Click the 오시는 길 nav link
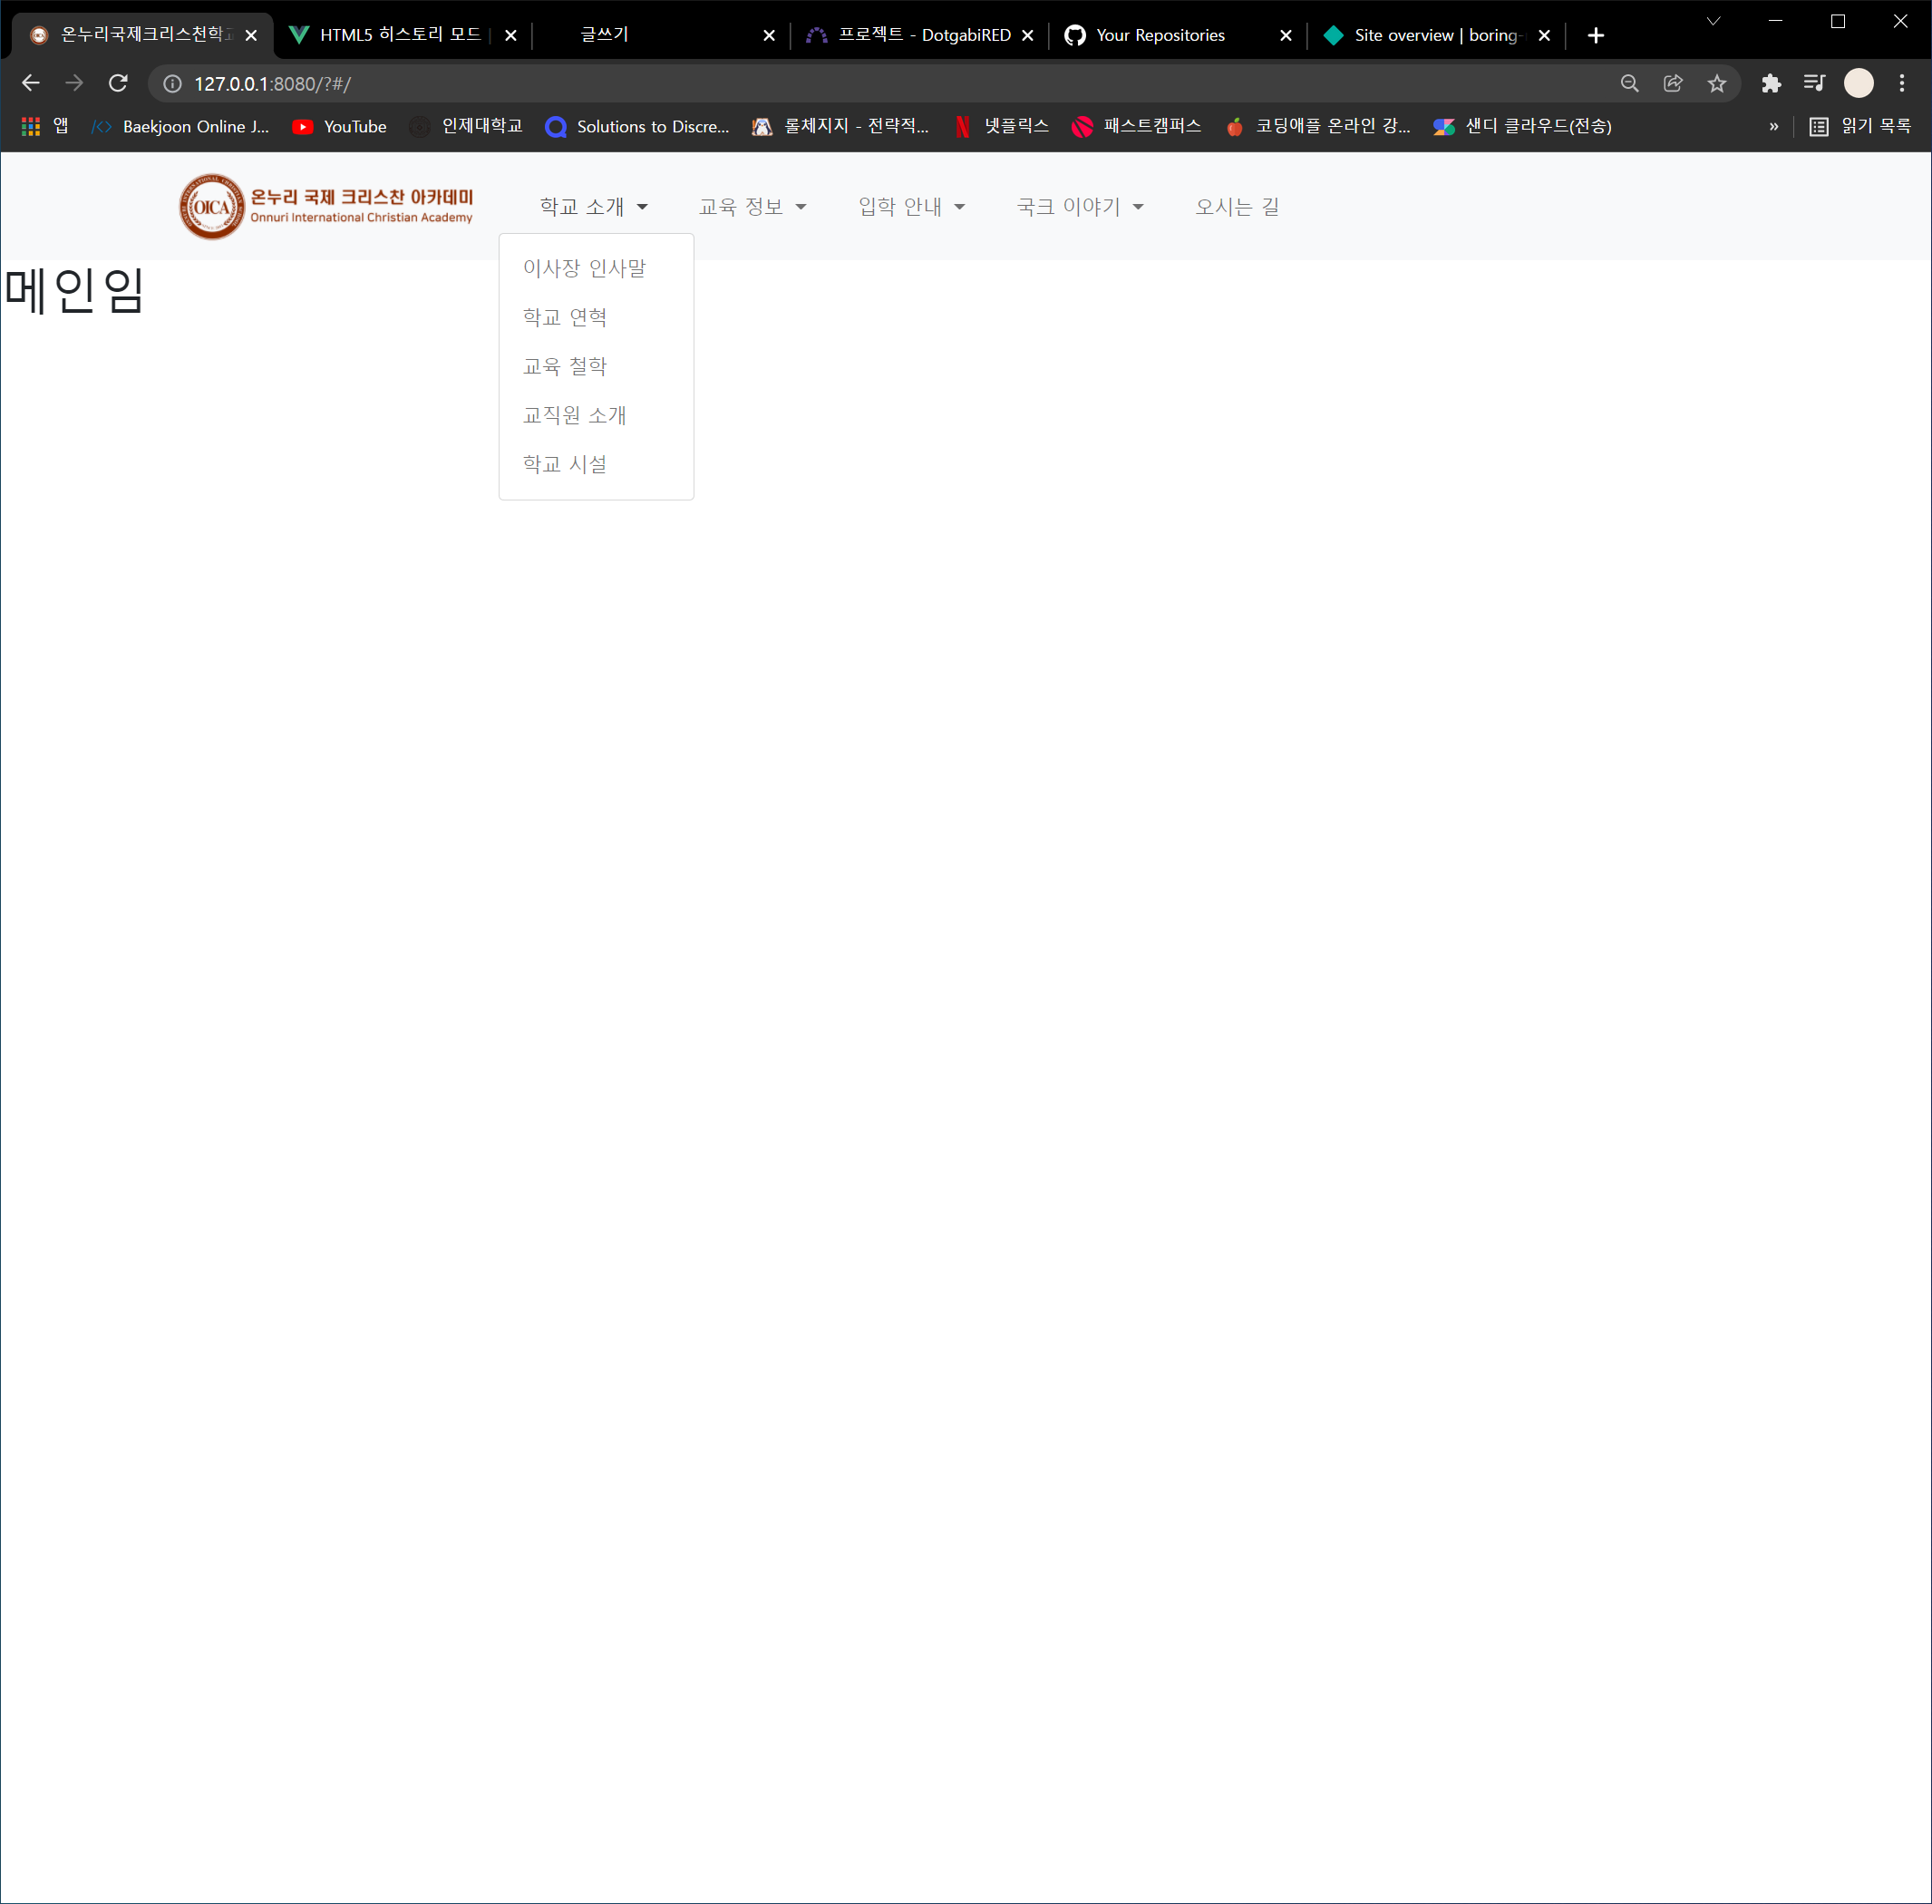The image size is (1932, 1904). click(x=1237, y=207)
